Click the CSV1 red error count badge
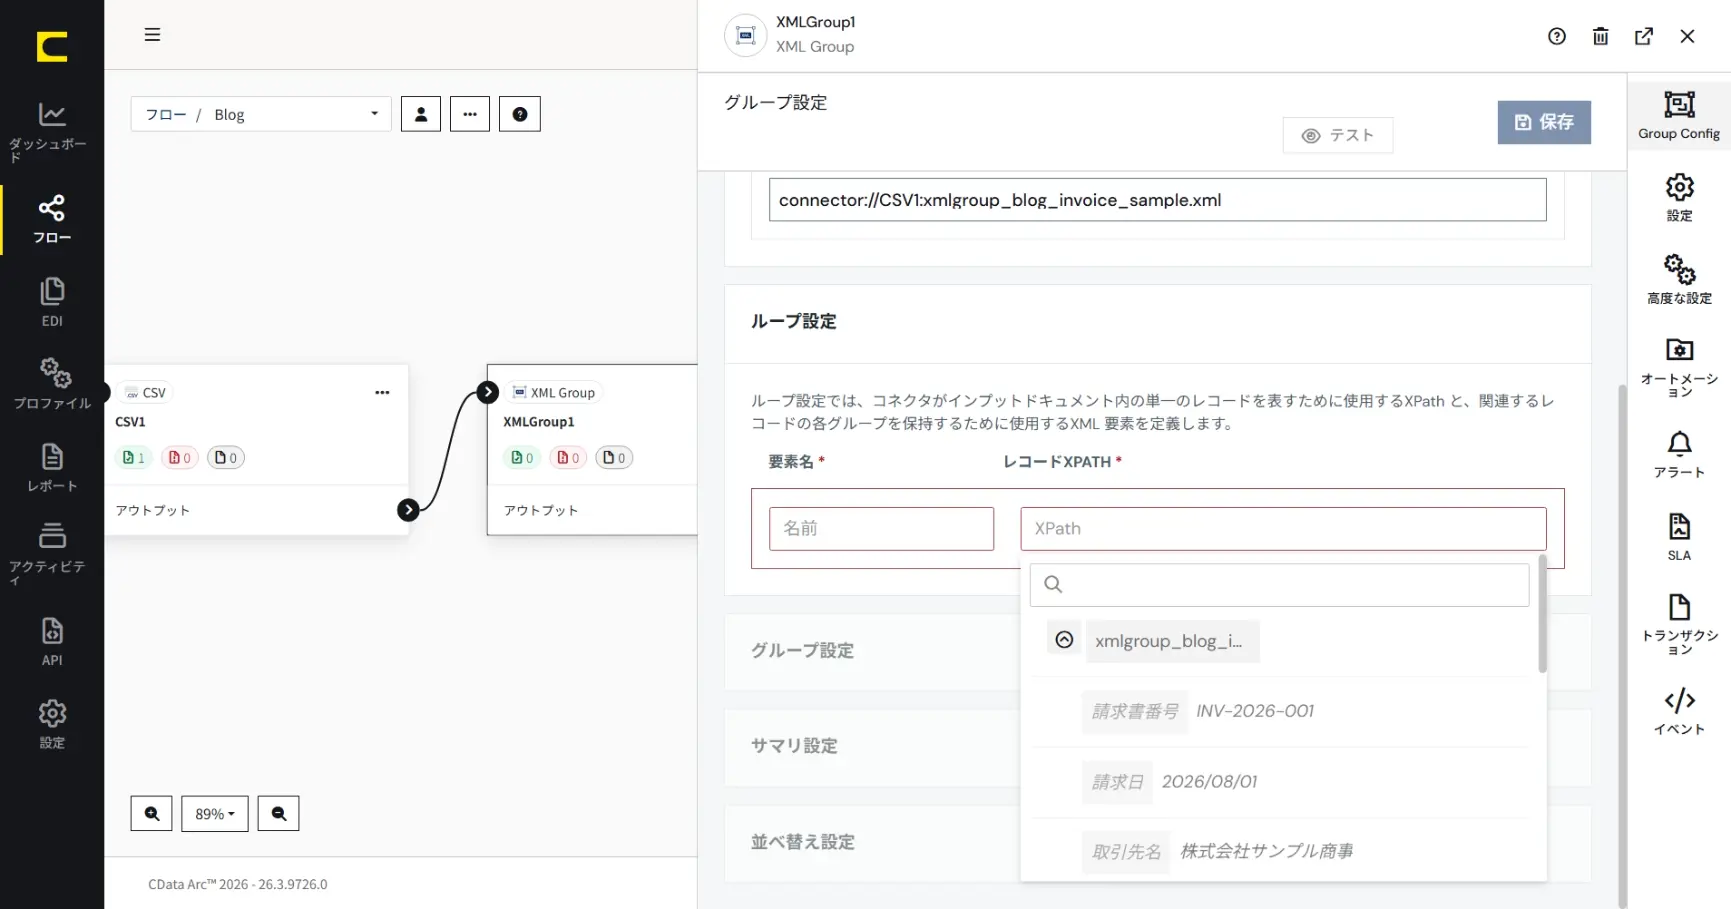The height and width of the screenshot is (909, 1731). (180, 458)
